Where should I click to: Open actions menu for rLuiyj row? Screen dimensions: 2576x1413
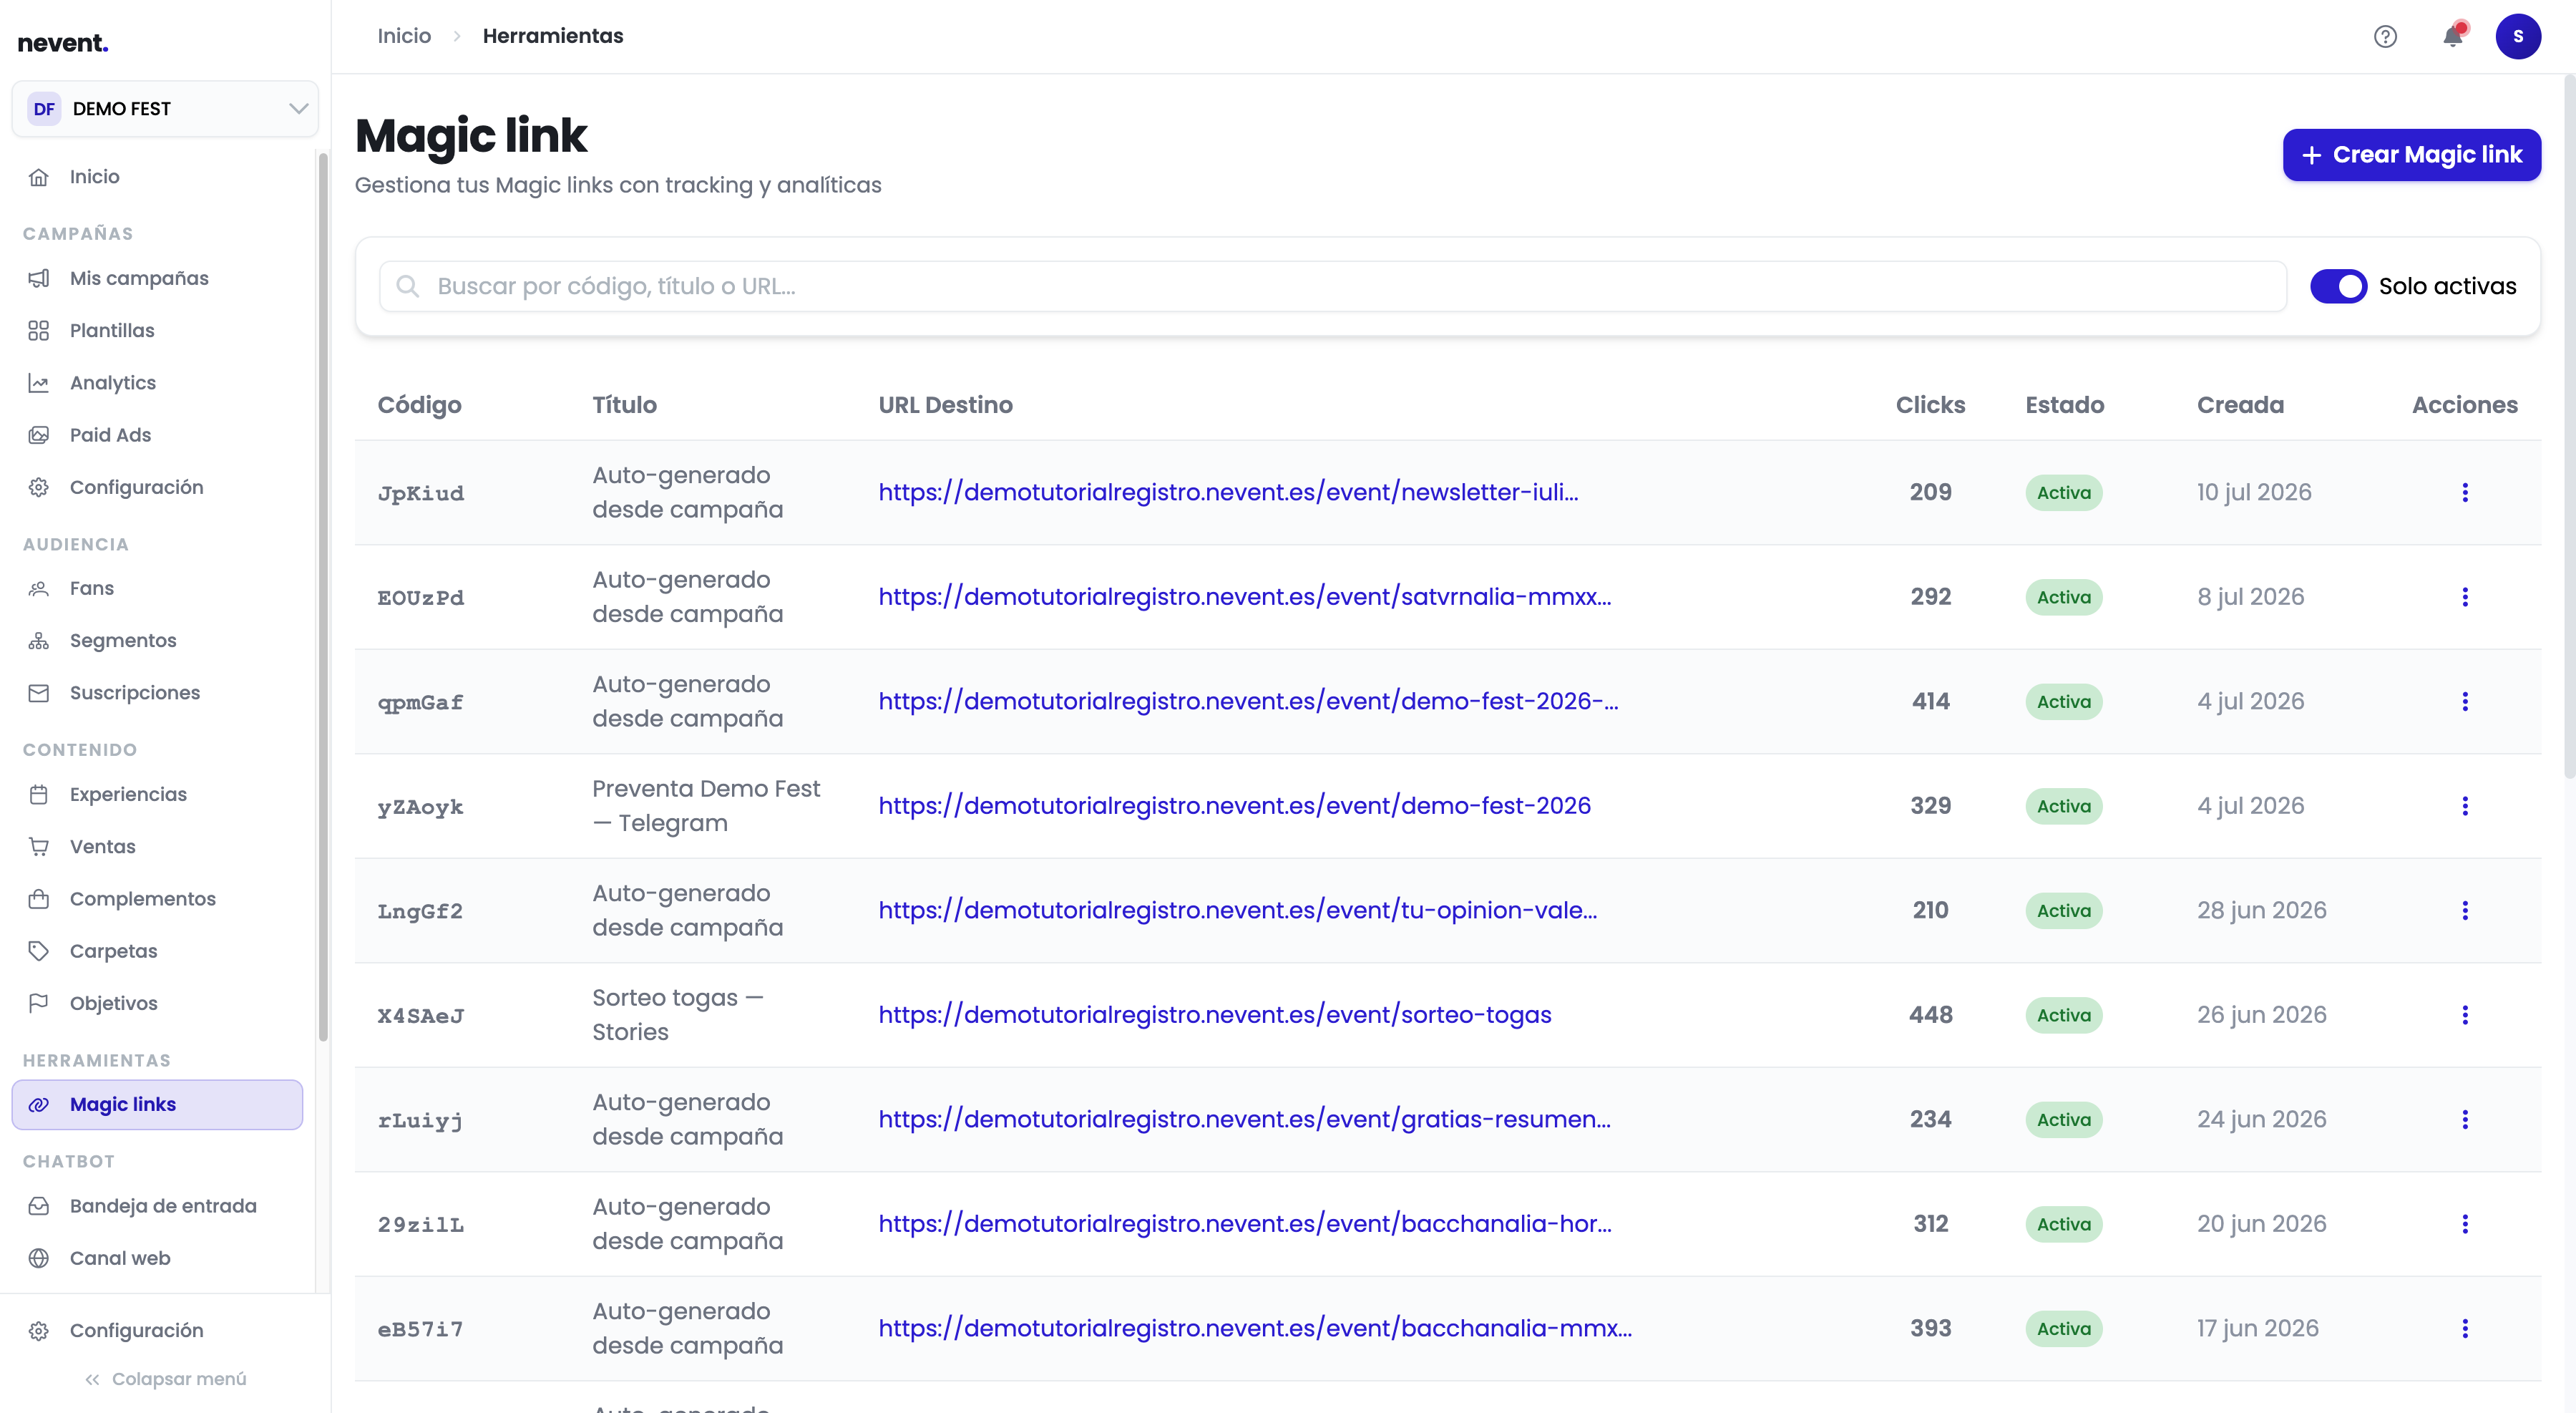[x=2465, y=1120]
